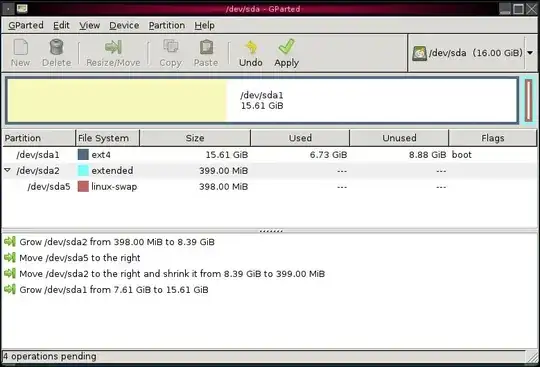Click the Paste partition clipboard icon

click(206, 48)
